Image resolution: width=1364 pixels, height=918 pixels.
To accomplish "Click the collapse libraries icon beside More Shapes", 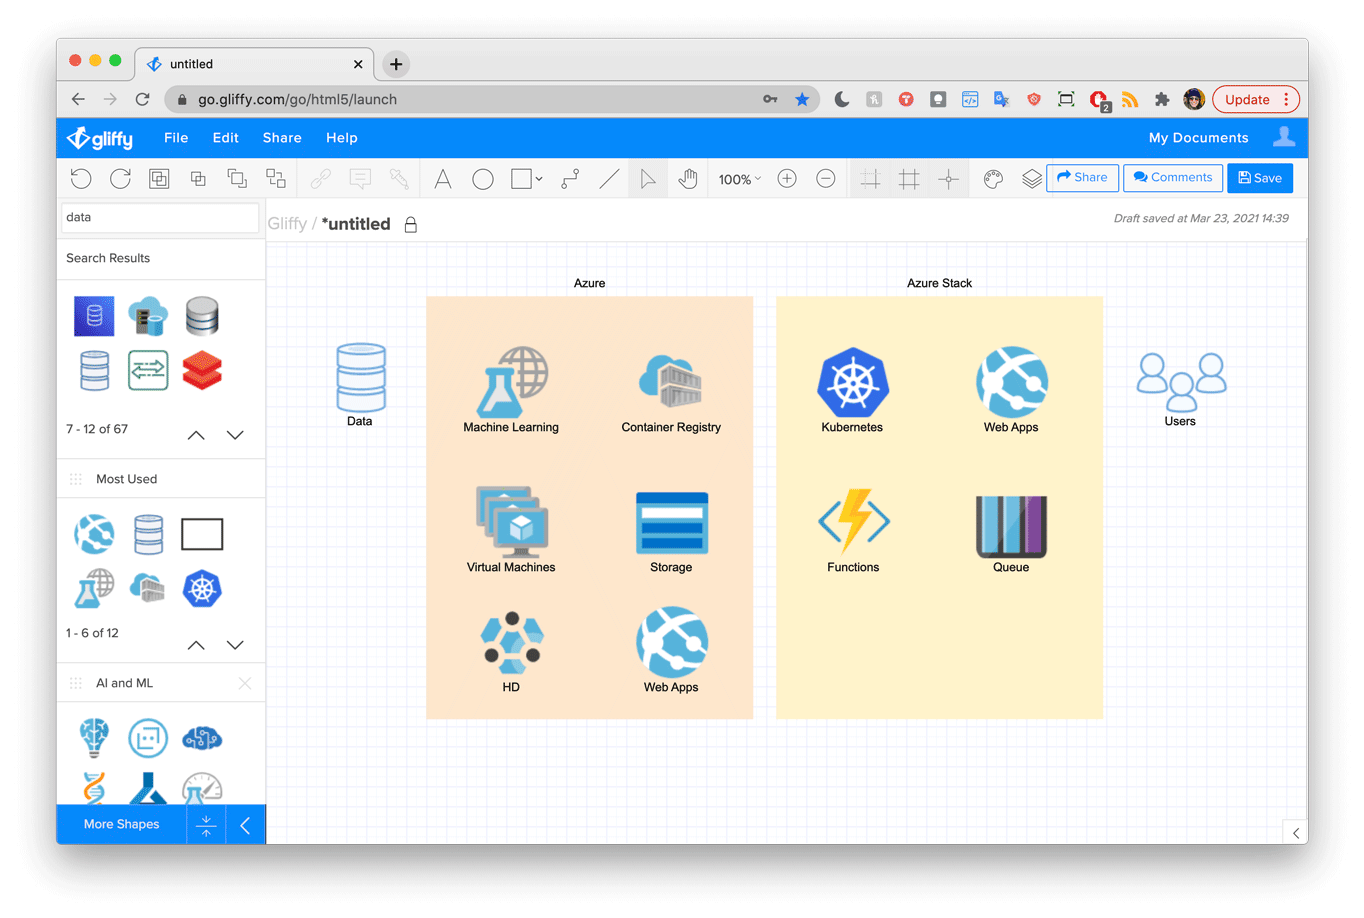I will 206,825.
